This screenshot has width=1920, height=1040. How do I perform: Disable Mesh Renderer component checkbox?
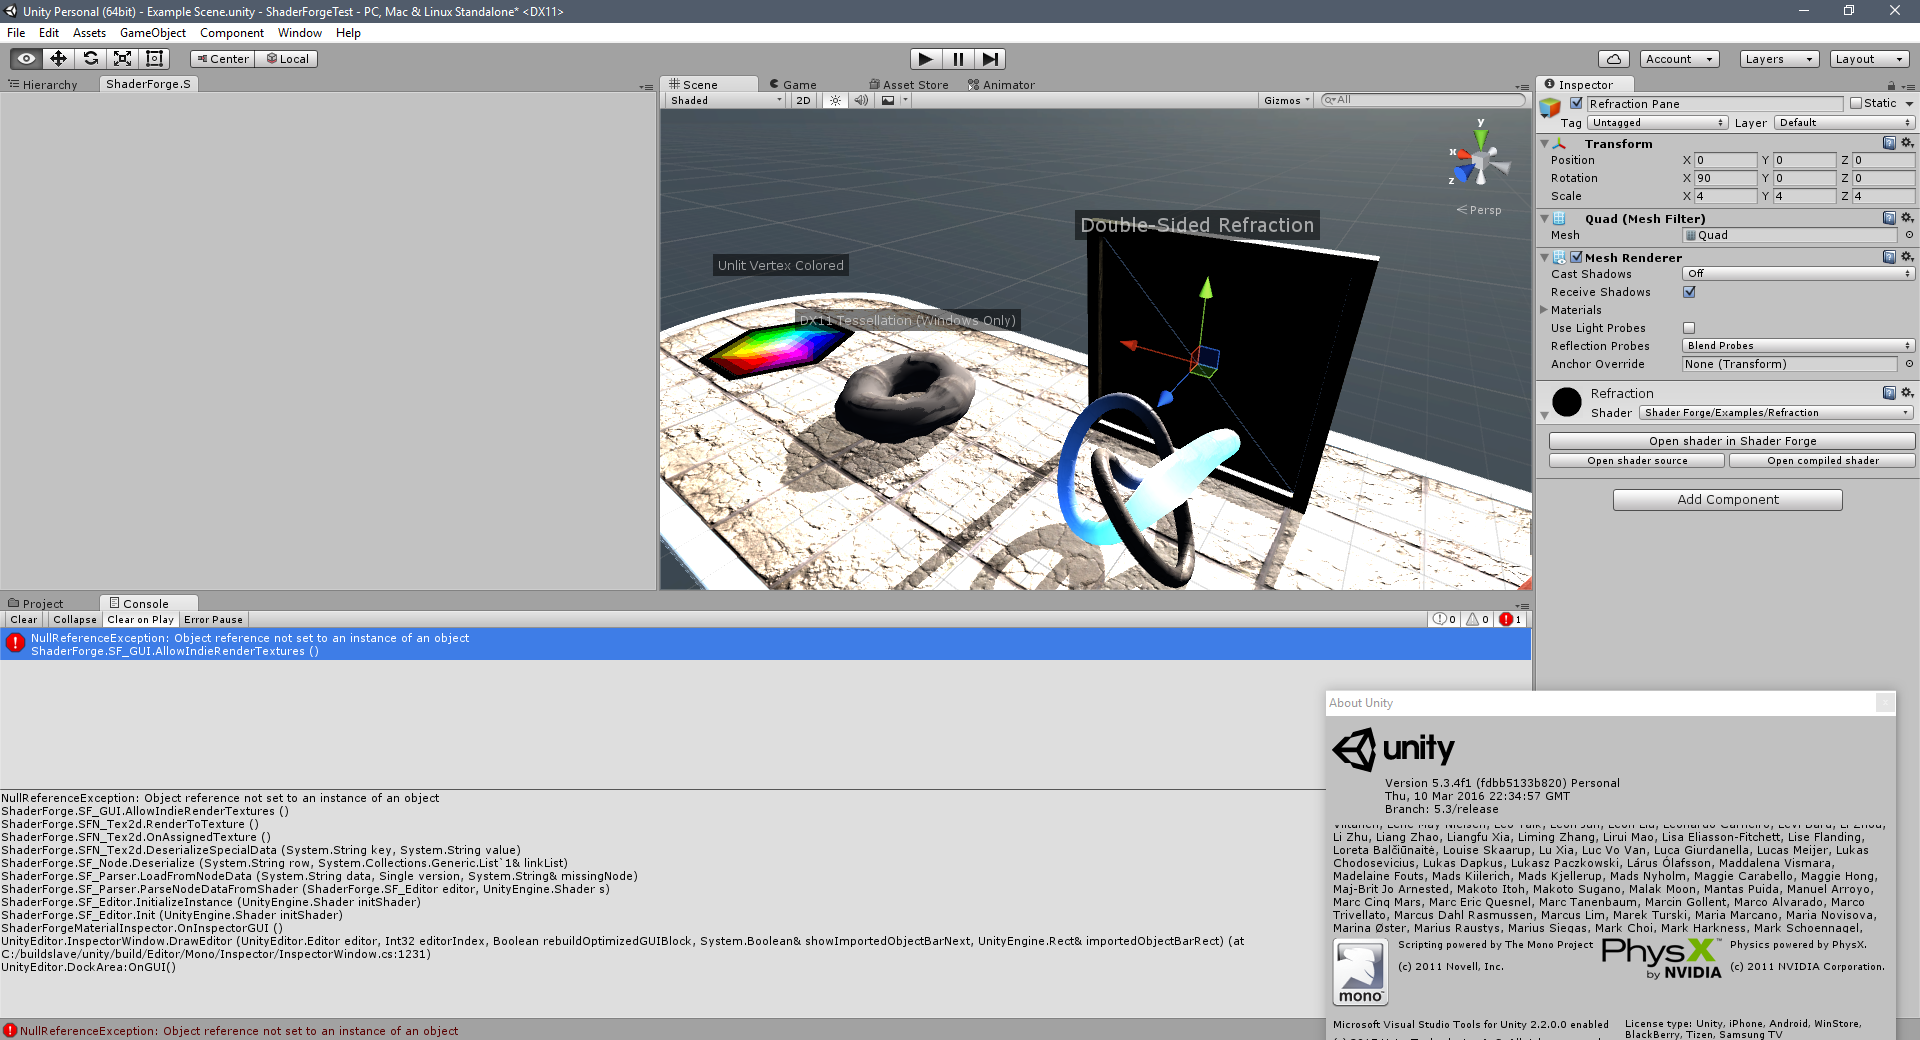pyautogui.click(x=1577, y=257)
